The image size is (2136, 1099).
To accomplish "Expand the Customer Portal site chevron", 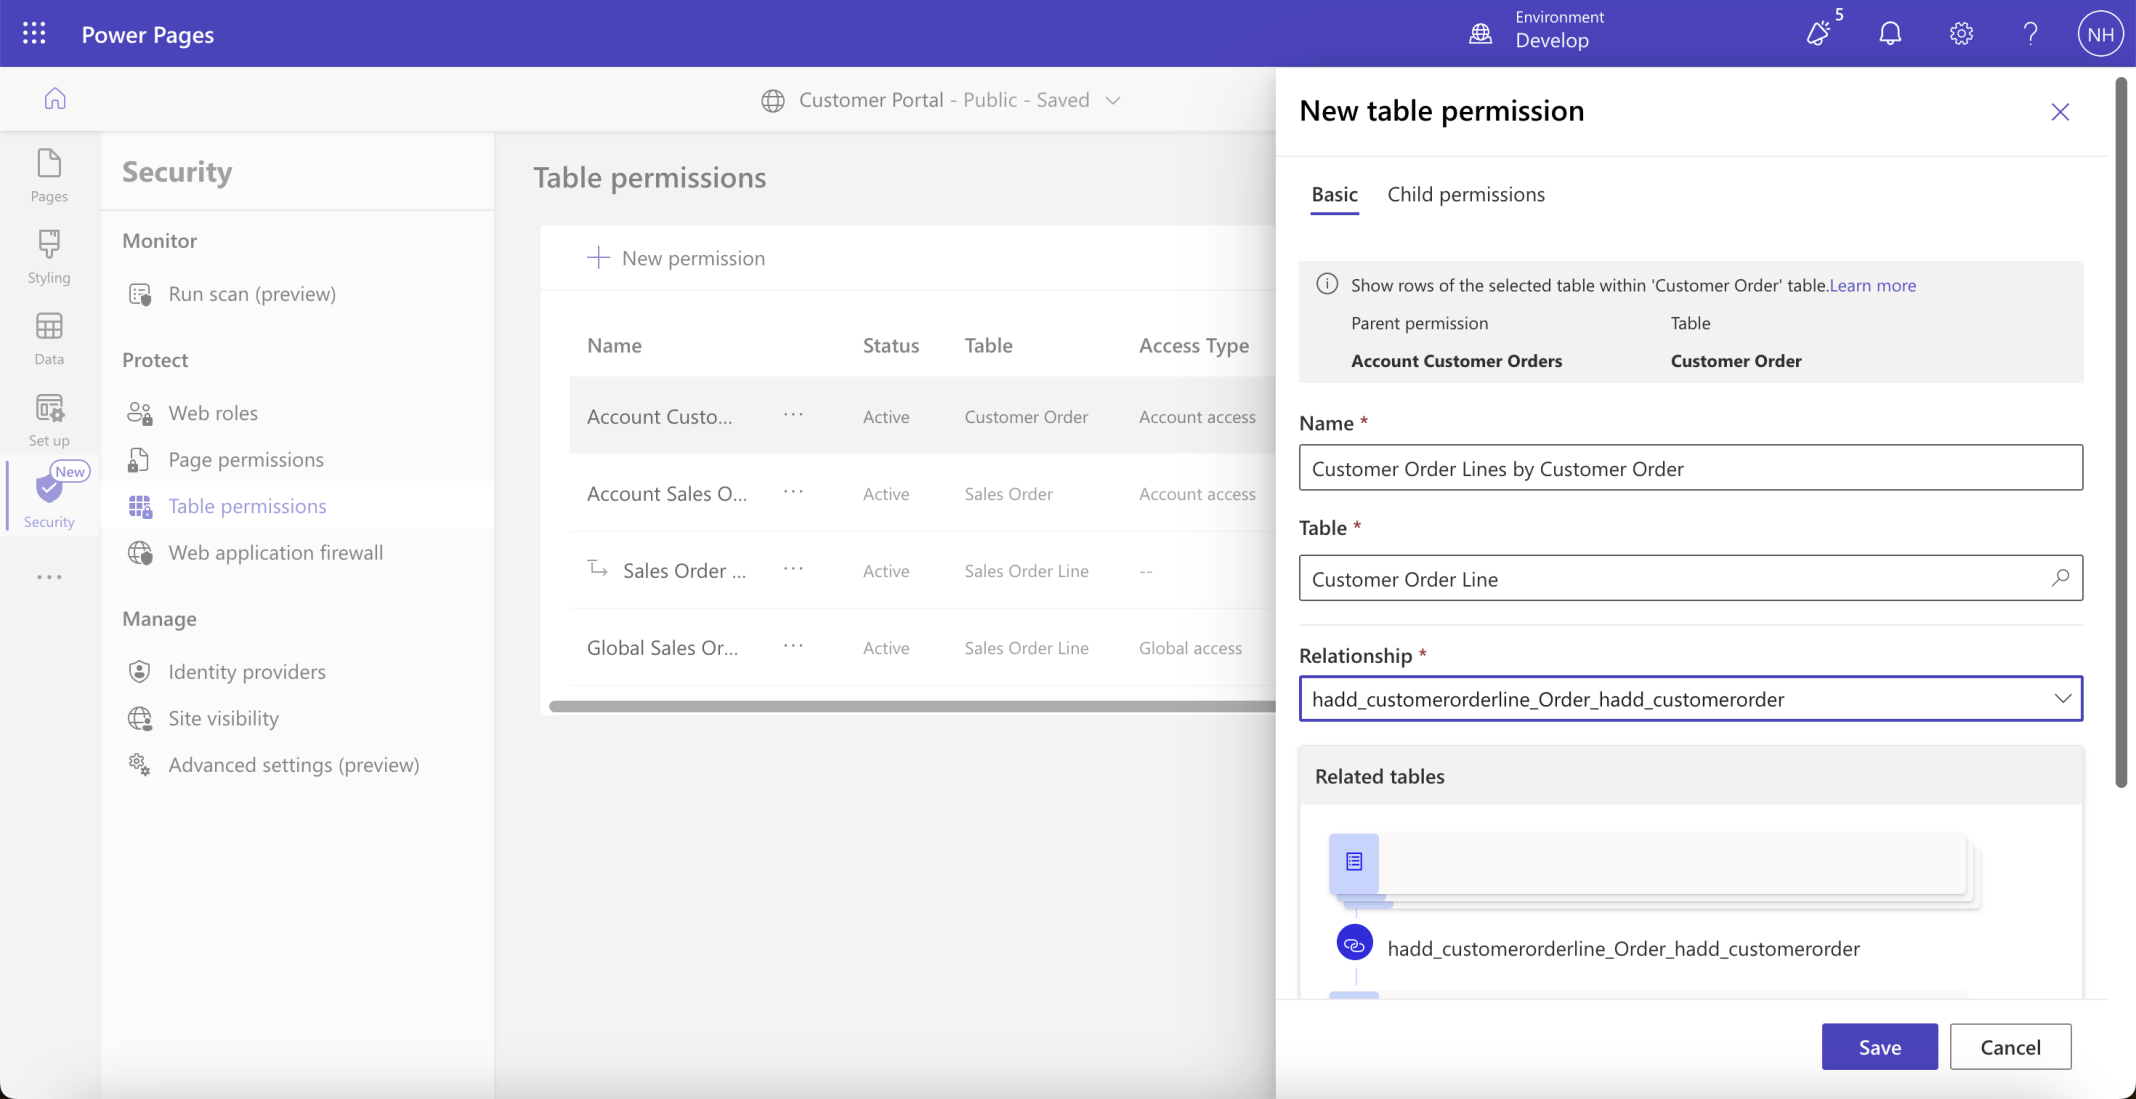I will (1113, 100).
